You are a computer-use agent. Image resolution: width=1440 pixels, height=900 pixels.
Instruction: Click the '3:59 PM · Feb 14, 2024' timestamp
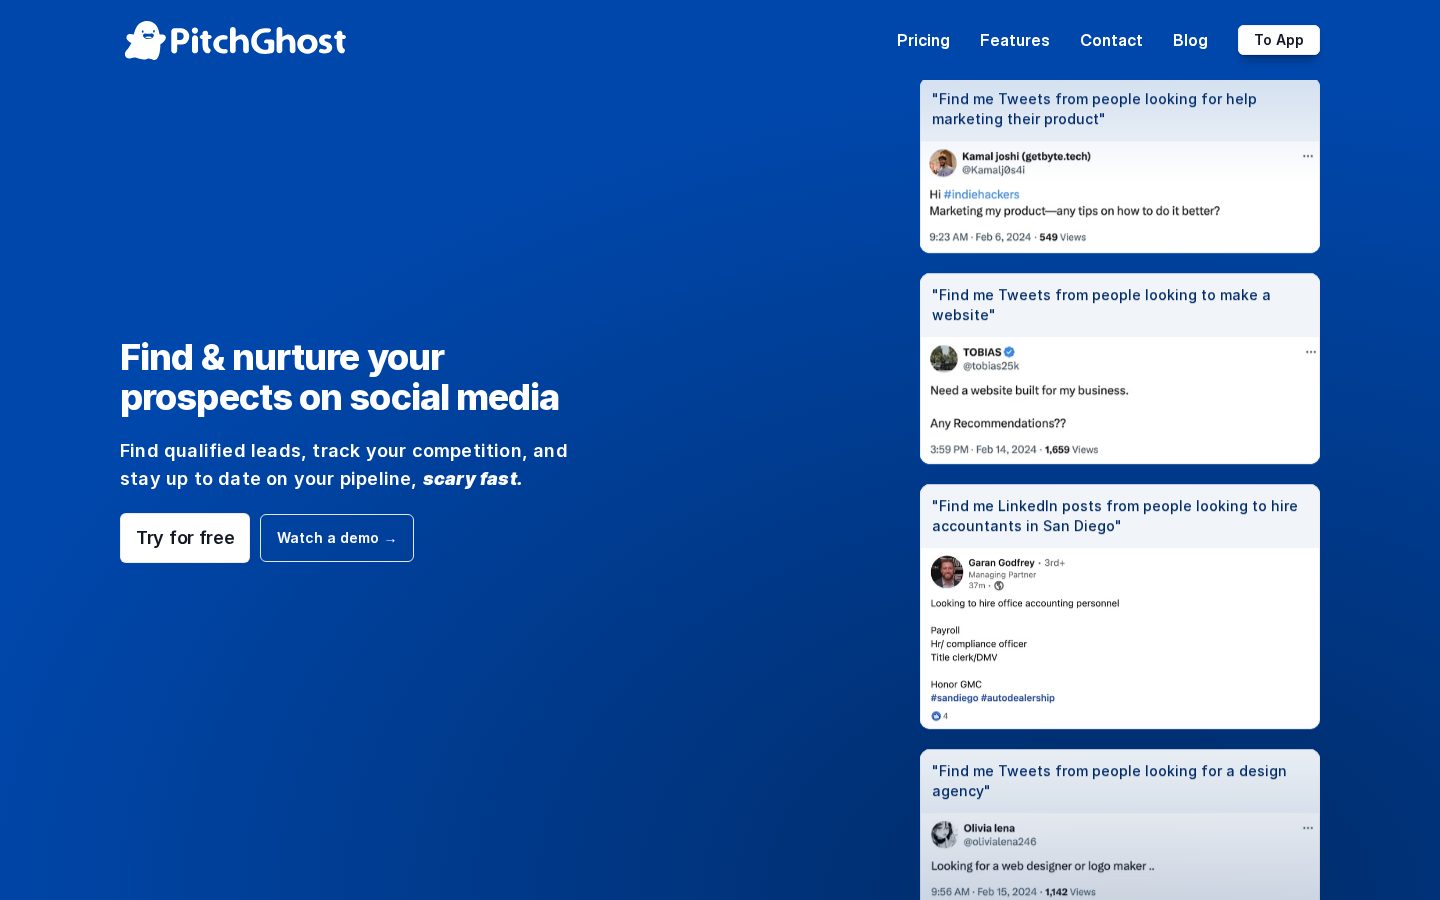[983, 450]
